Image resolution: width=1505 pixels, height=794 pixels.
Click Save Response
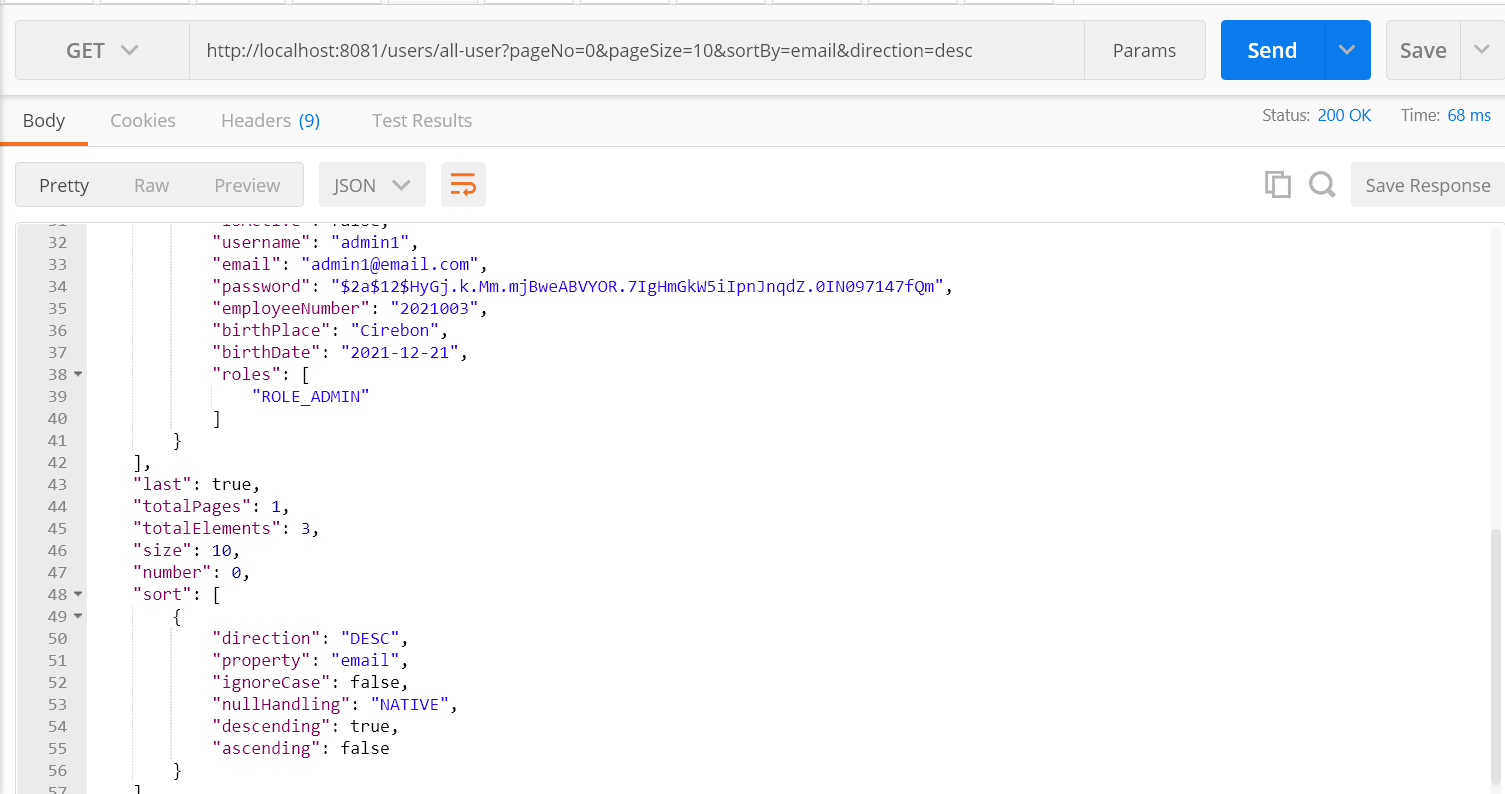point(1427,184)
